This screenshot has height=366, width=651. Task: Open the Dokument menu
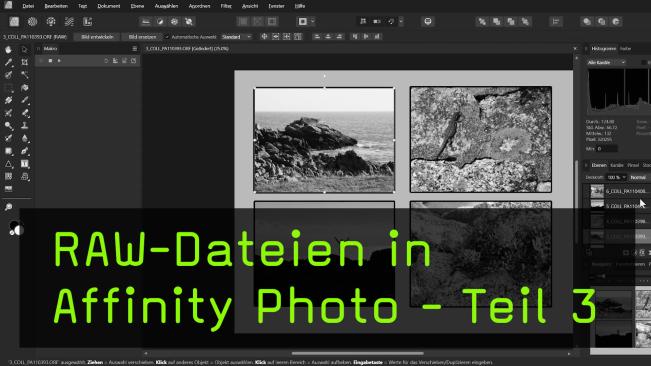tap(108, 6)
